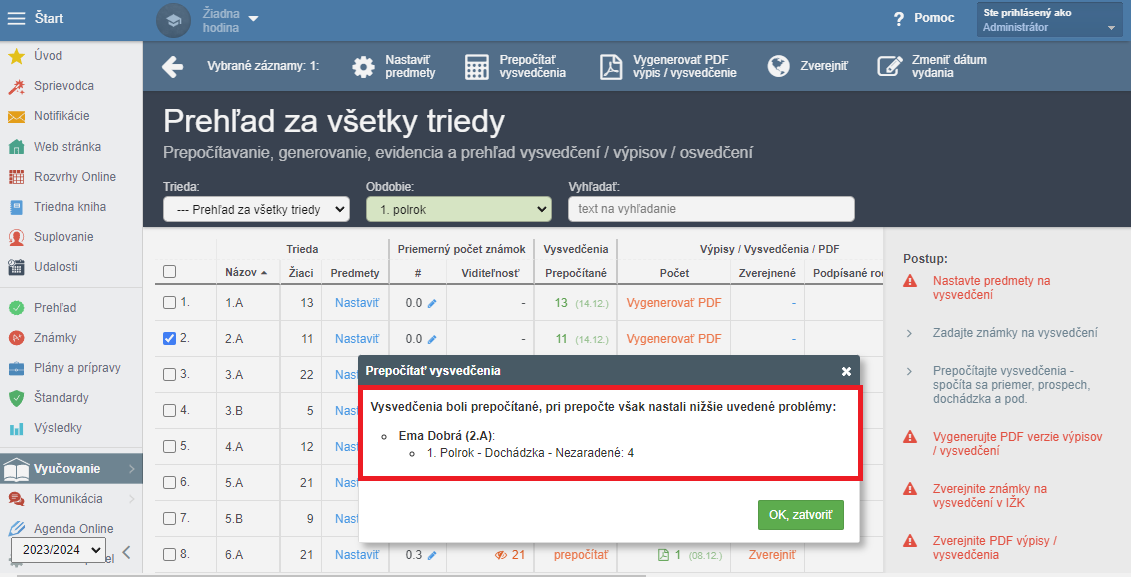
Task: Click the OK, zatvoriť button
Action: pos(801,515)
